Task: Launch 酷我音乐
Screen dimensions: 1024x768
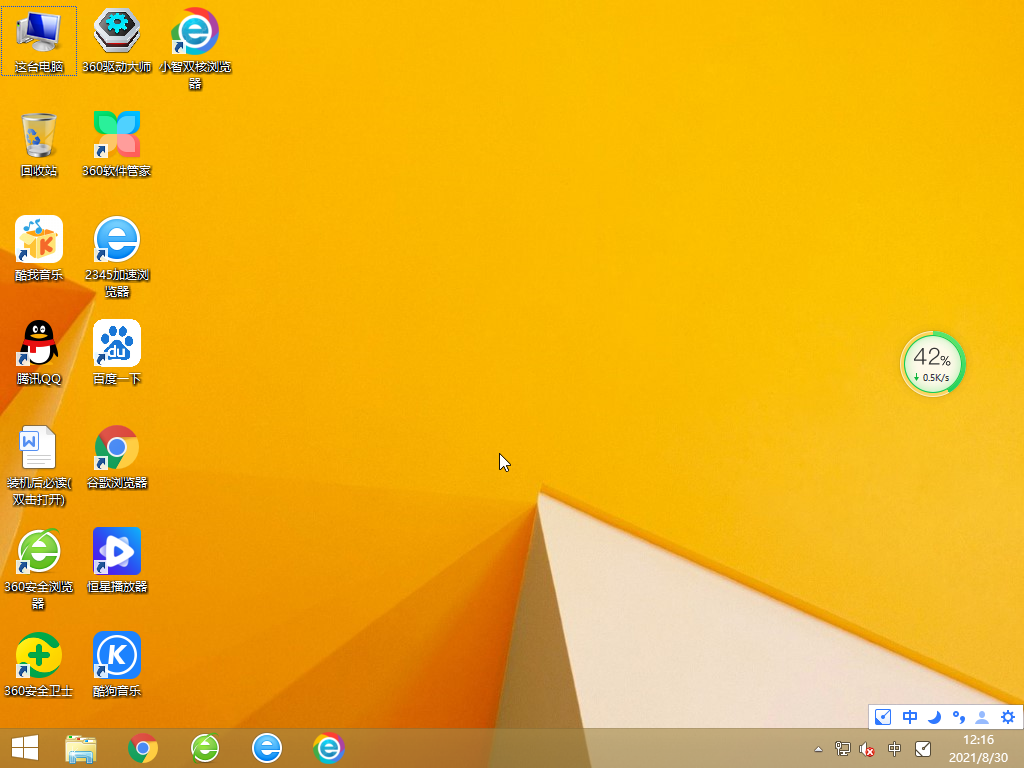Action: tap(38, 241)
